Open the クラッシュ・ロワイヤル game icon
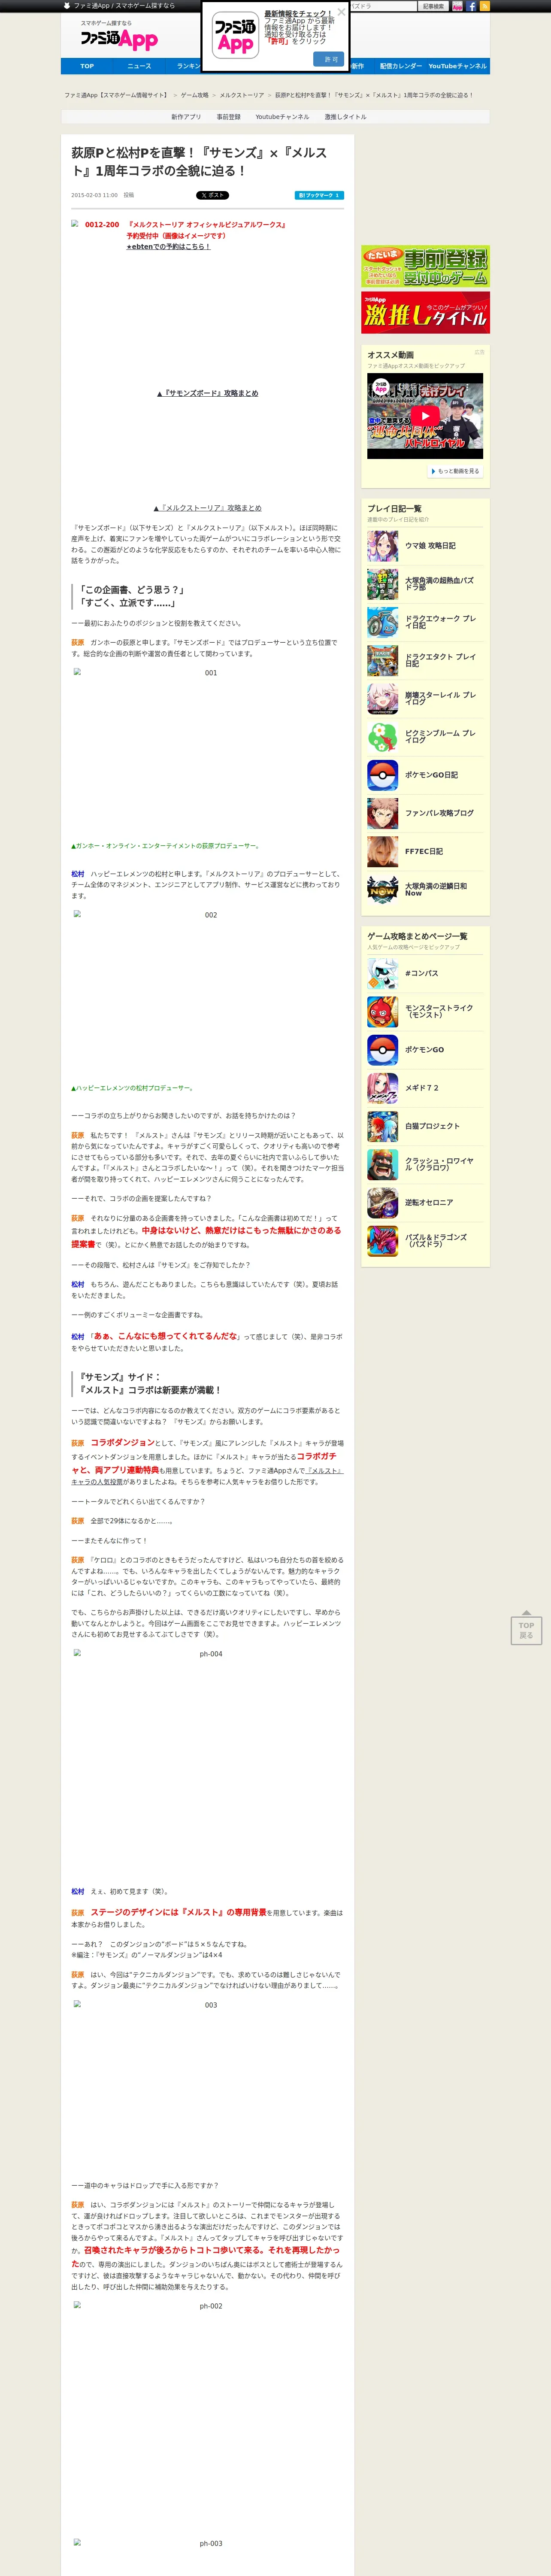Screen dimensions: 551x2576 382,1164
